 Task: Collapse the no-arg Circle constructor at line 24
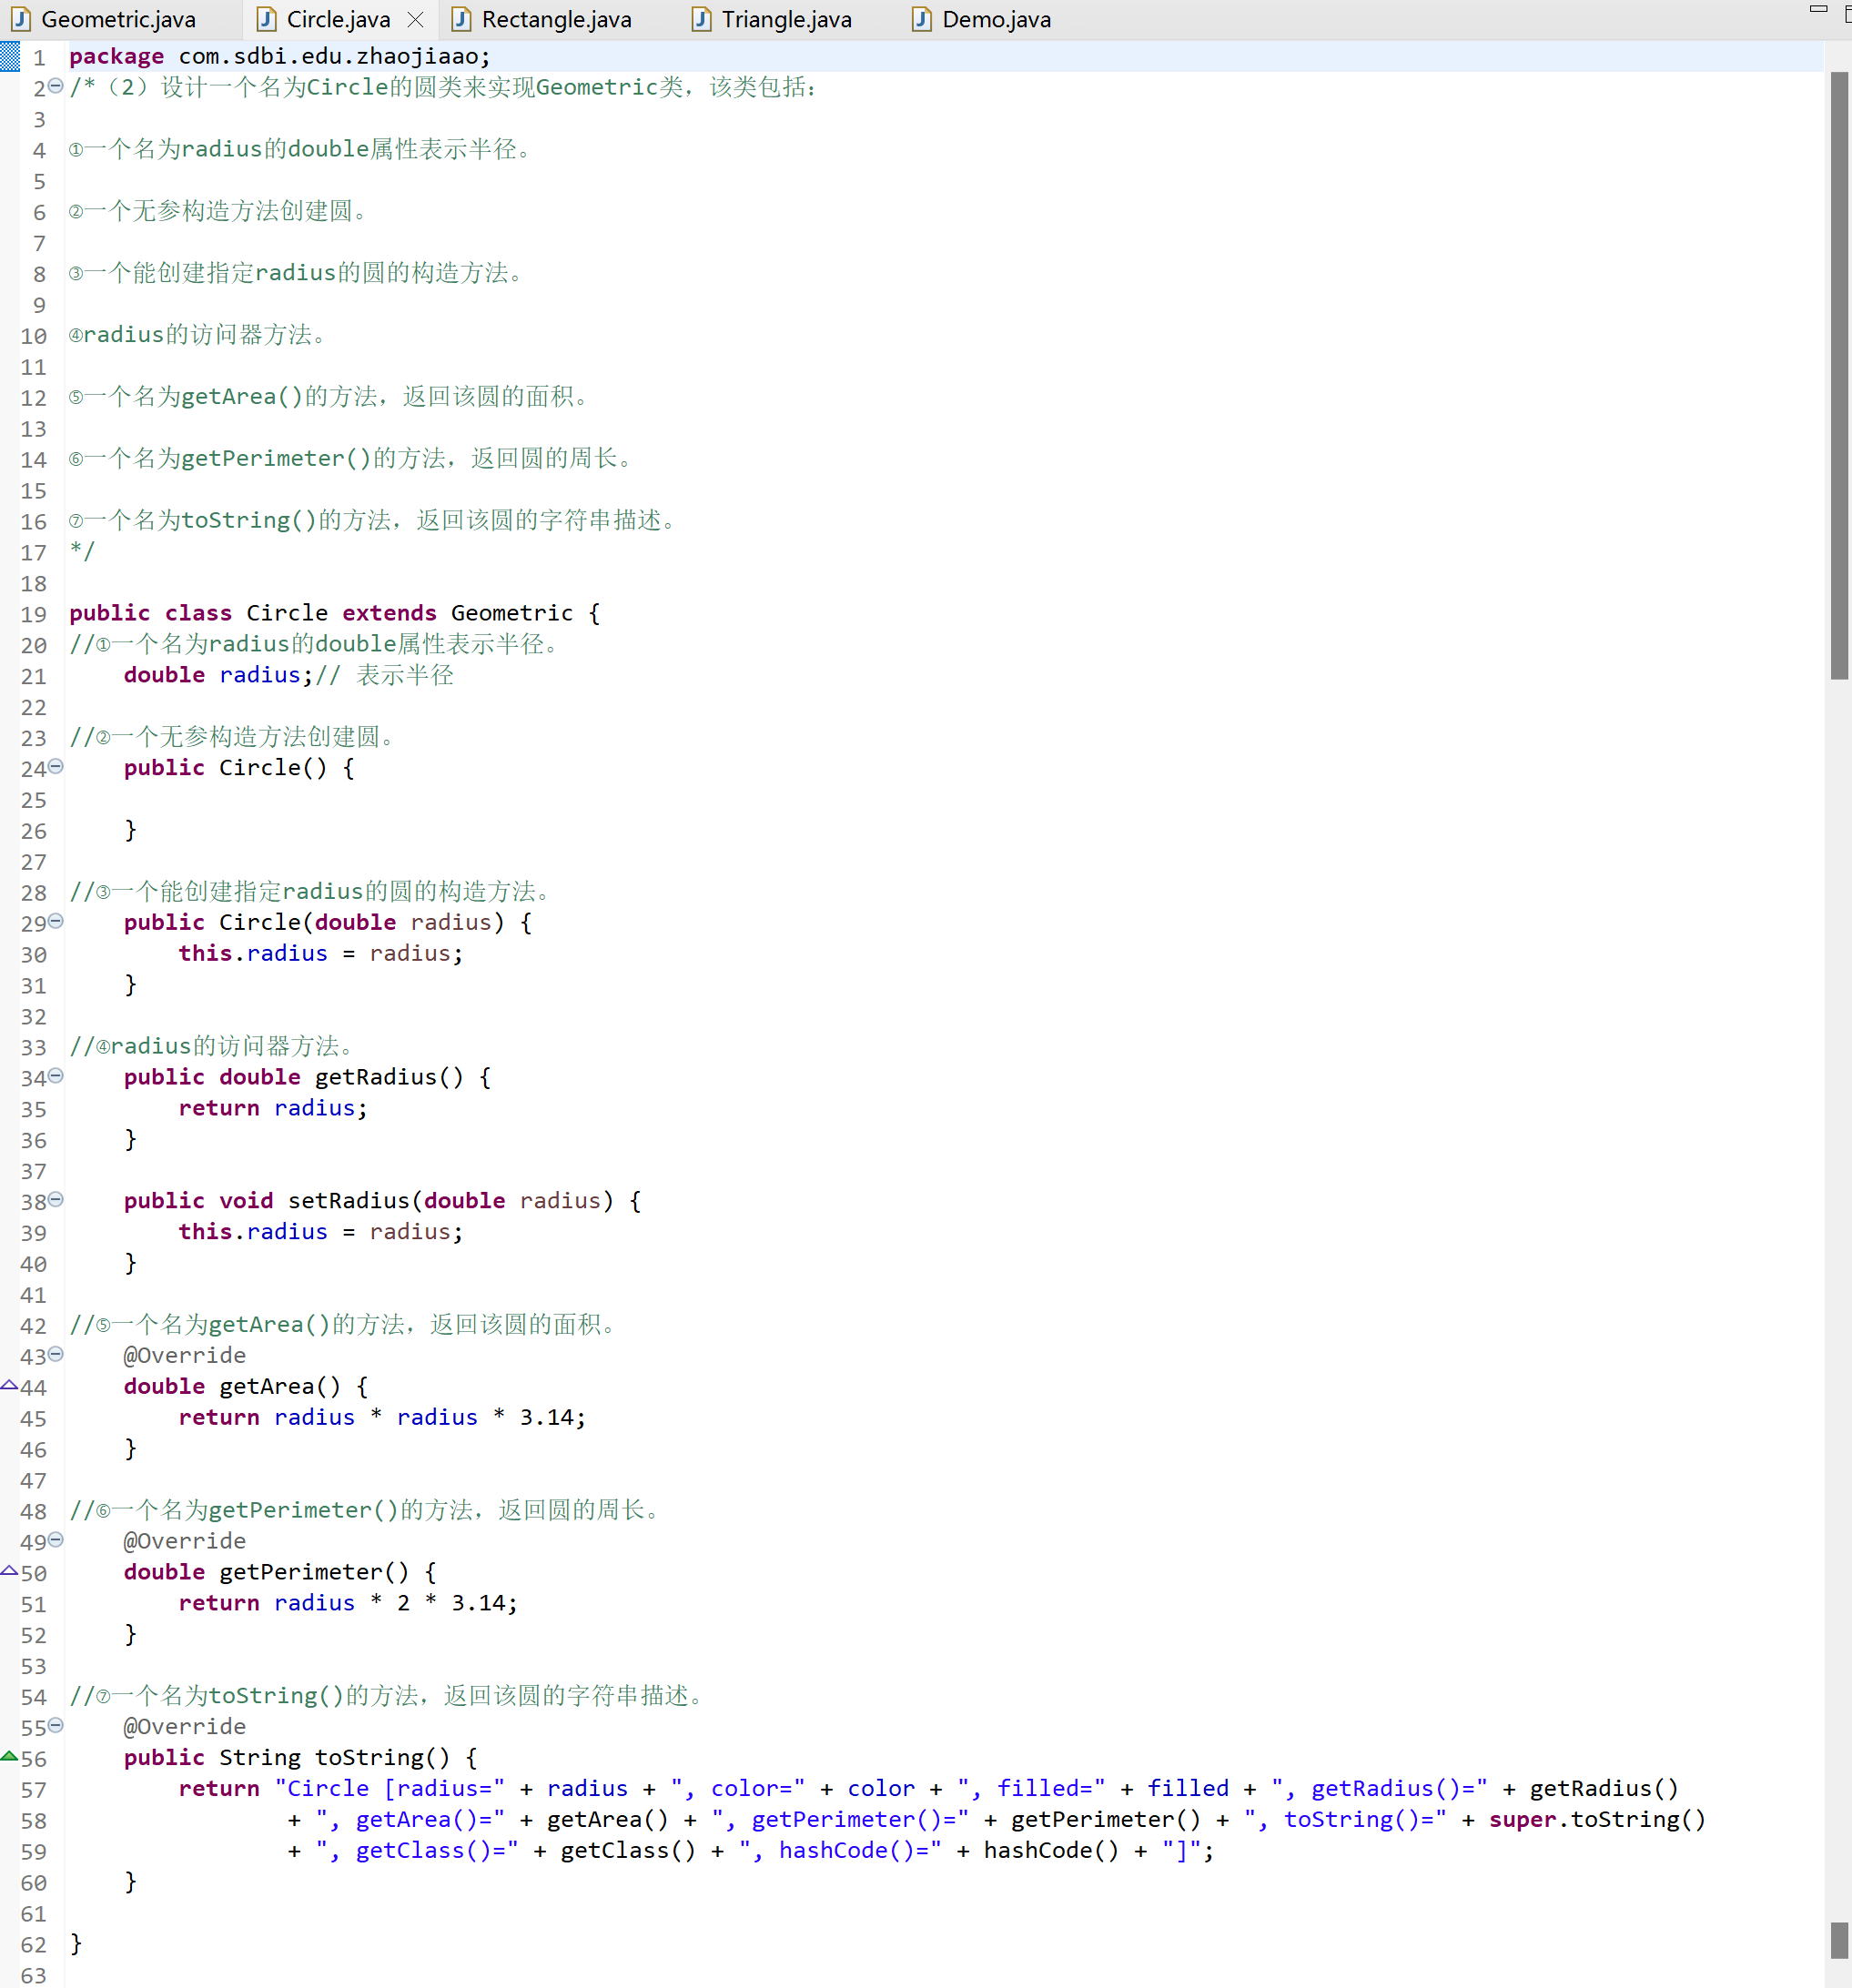click(56, 767)
